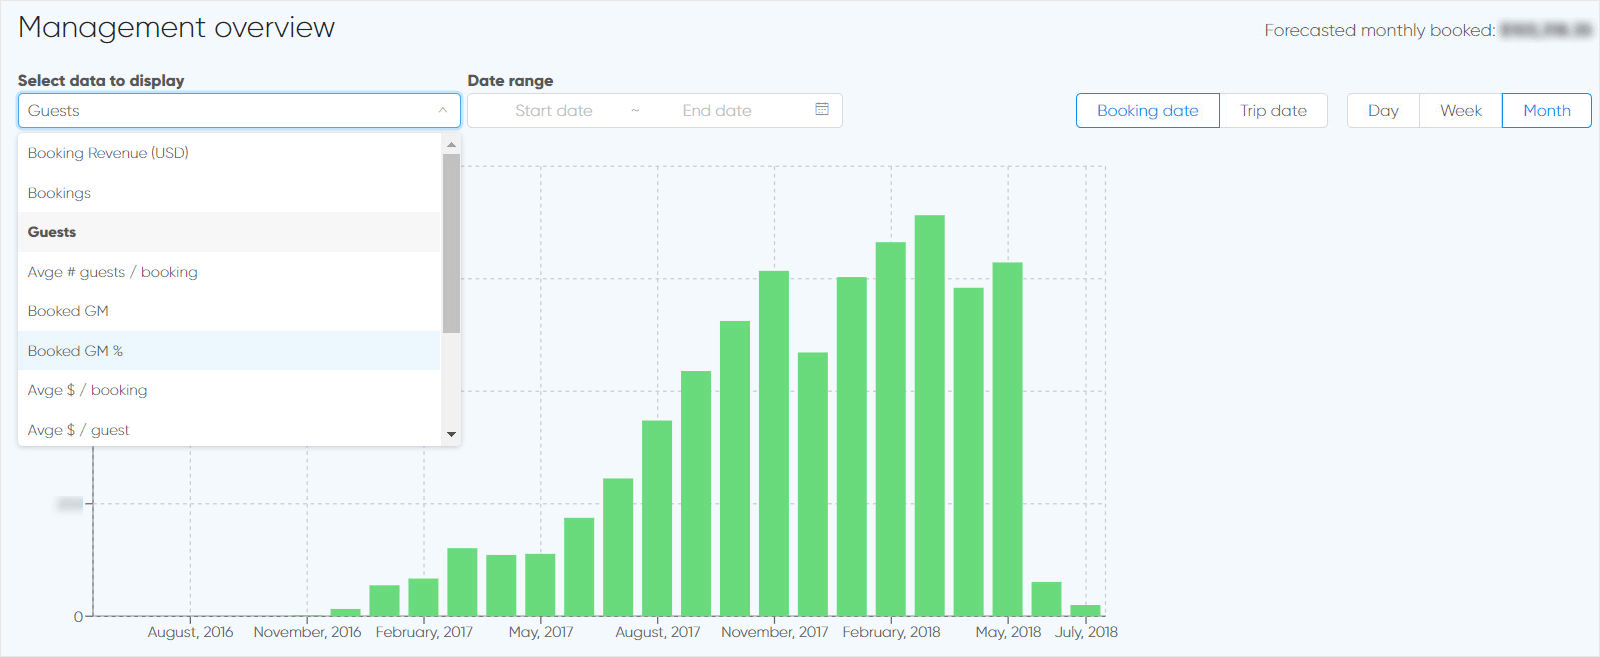Screen dimensions: 1600x657
Task: Click the Management overview heading
Action: (177, 27)
